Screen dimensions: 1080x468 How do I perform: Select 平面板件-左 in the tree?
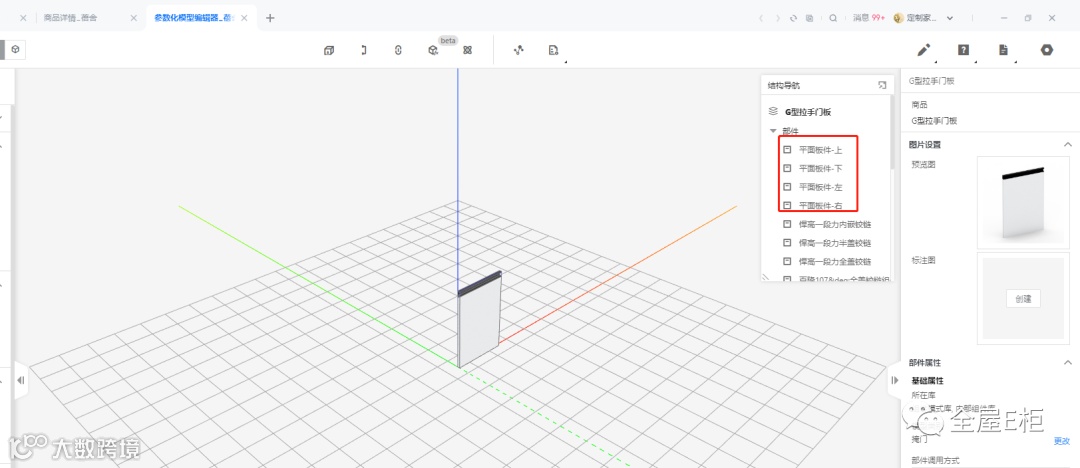[820, 187]
